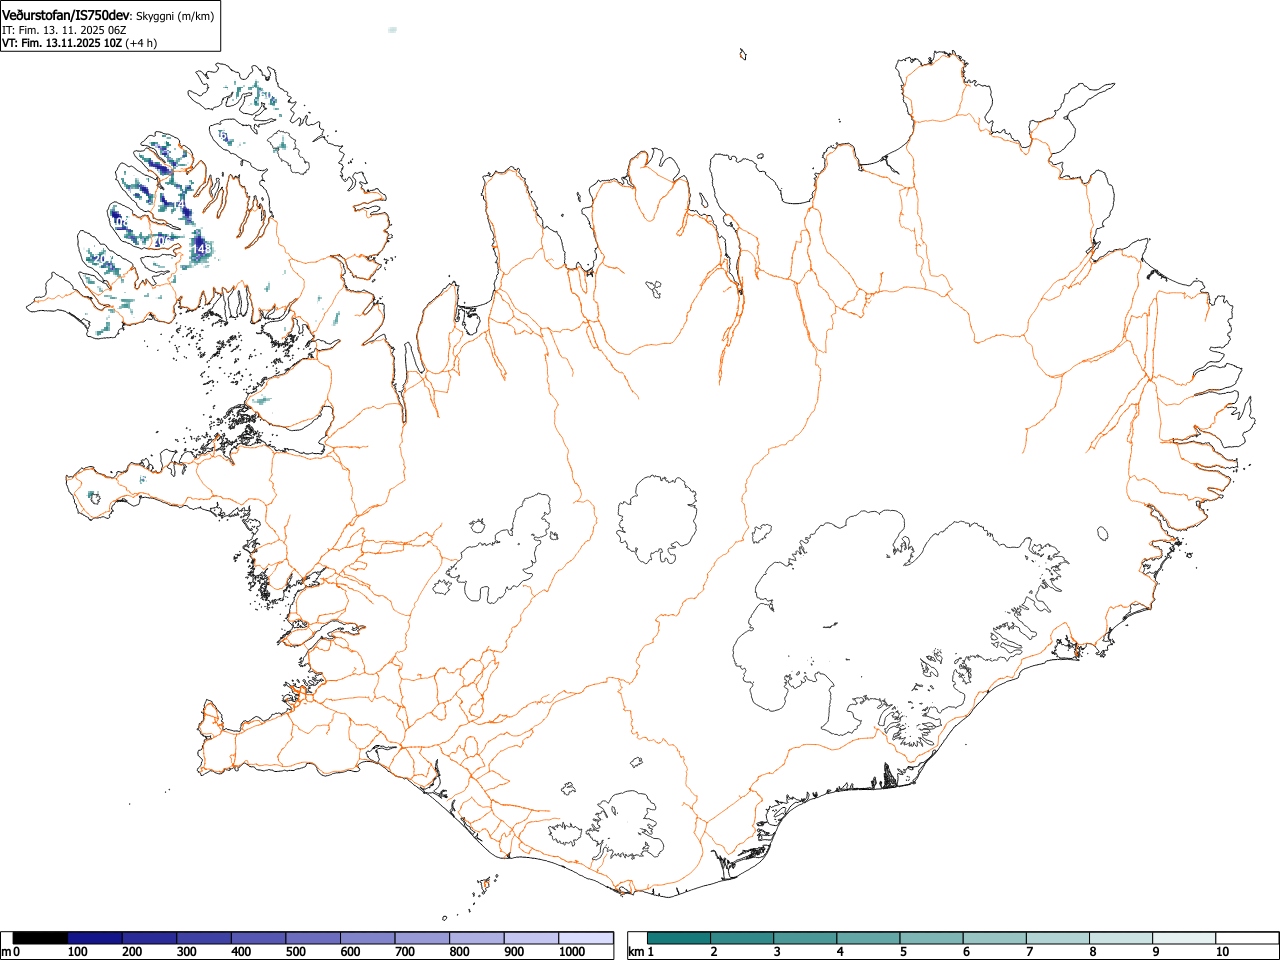The height and width of the screenshot is (960, 1280).
Task: Click the 'Veðurstofan/IS750dev' title text
Action: coord(66,15)
